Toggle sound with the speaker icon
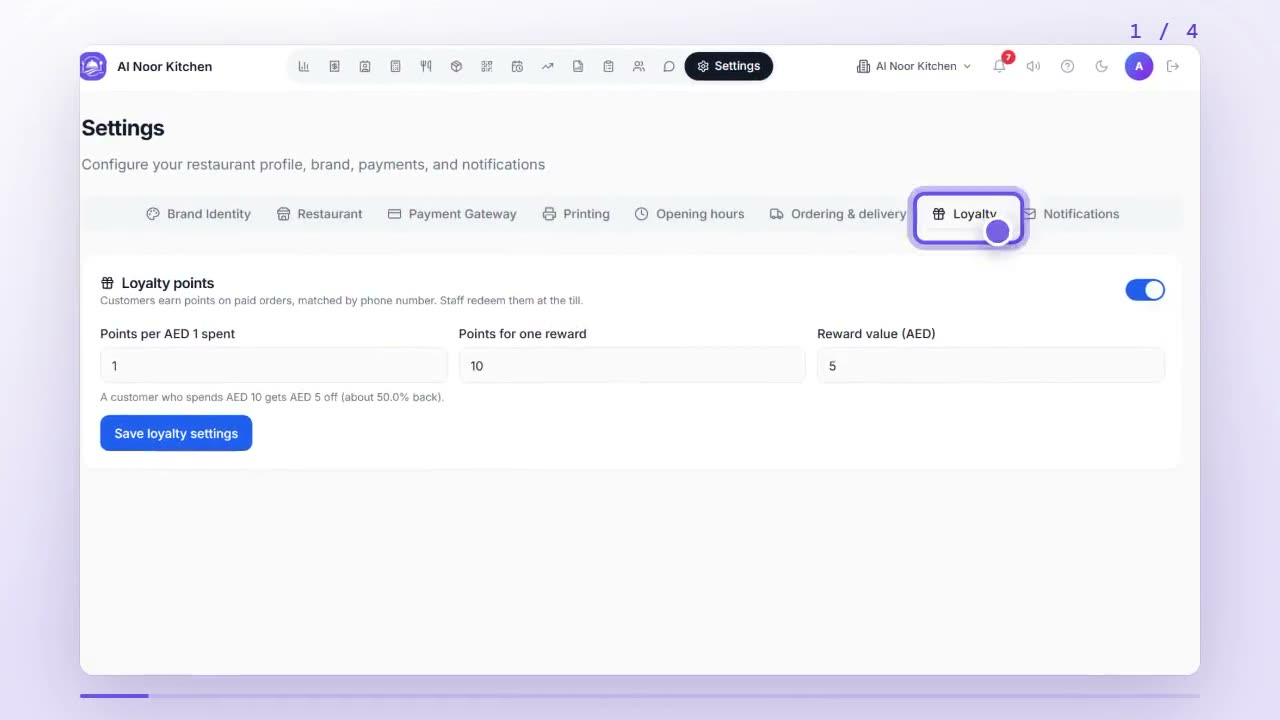Viewport: 1280px width, 720px height. point(1033,66)
